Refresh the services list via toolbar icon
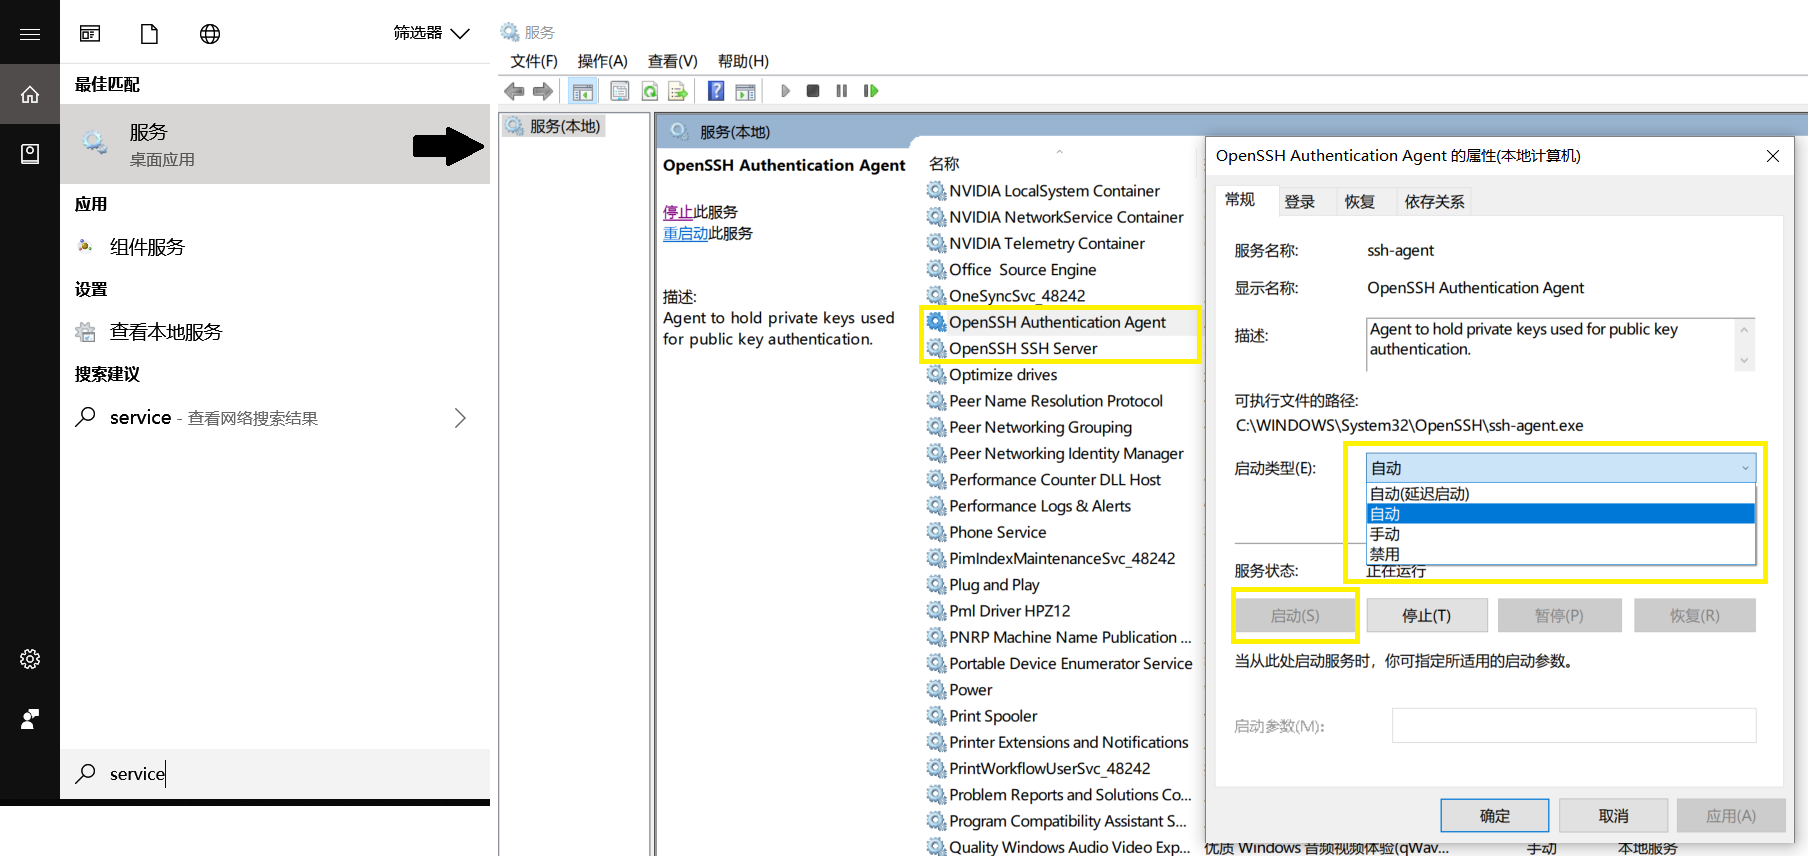Image resolution: width=1808 pixels, height=856 pixels. [650, 91]
